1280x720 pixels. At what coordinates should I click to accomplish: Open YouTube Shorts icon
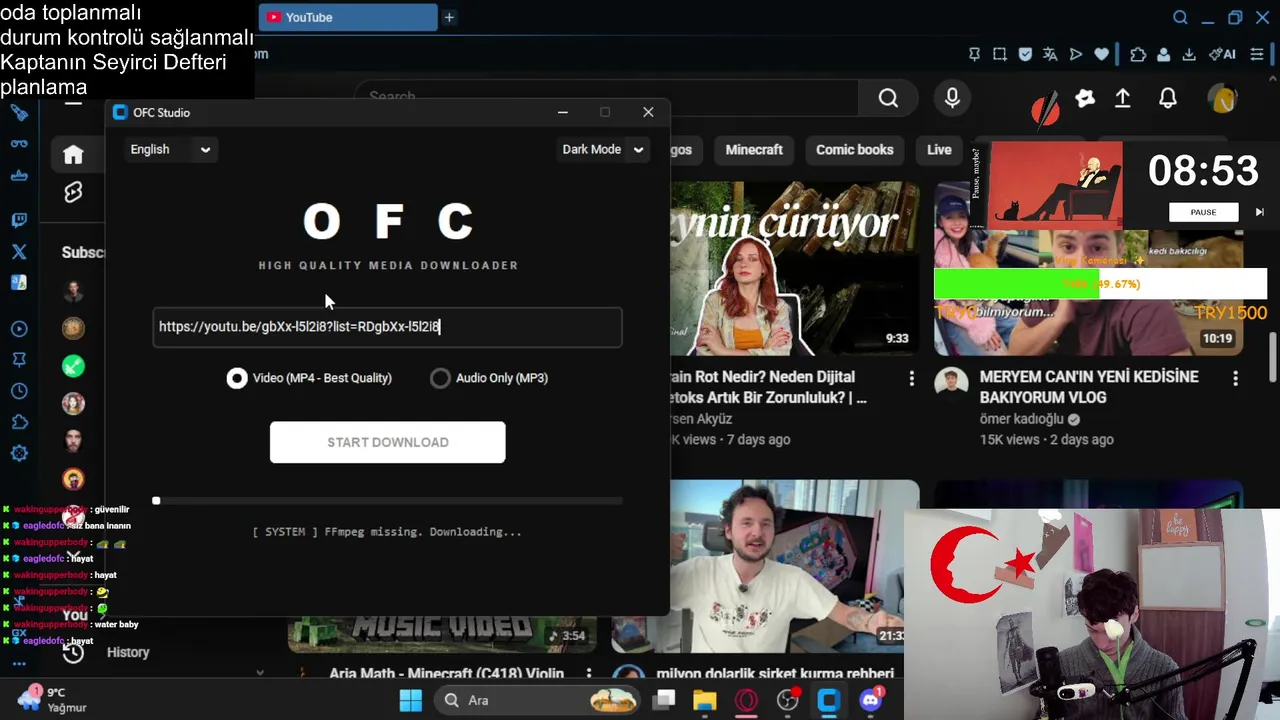73,192
